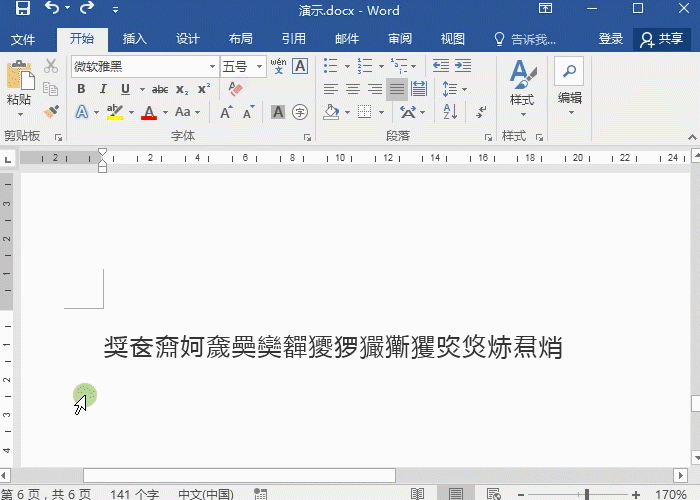
Task: Open the Find/Editing magnifier button
Action: coord(569,71)
